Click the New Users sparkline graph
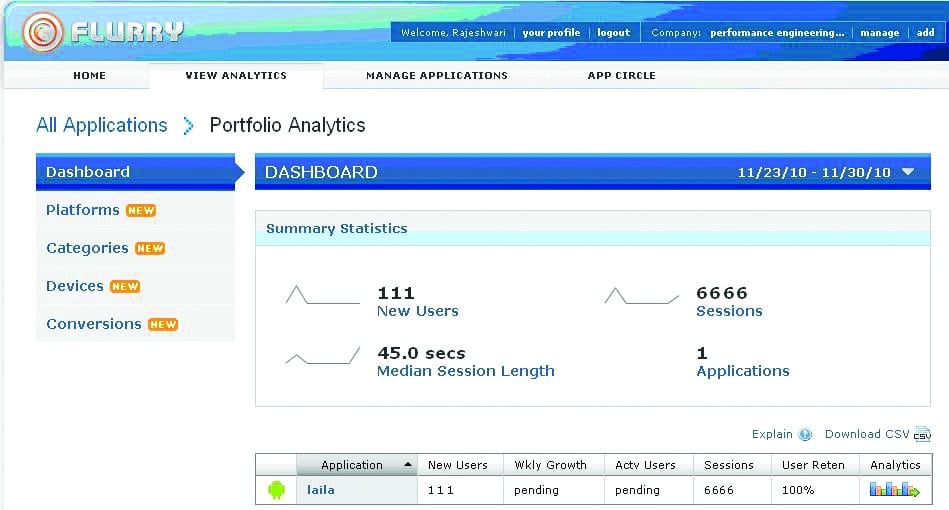Viewport: 949px width, 510px height. 322,296
